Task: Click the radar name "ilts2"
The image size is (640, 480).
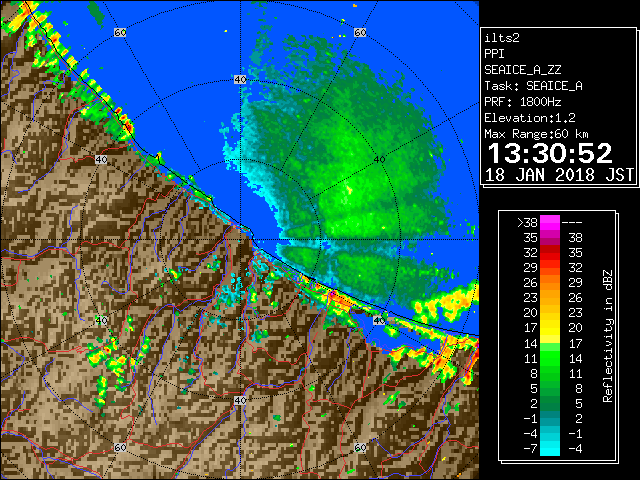Action: 502,38
